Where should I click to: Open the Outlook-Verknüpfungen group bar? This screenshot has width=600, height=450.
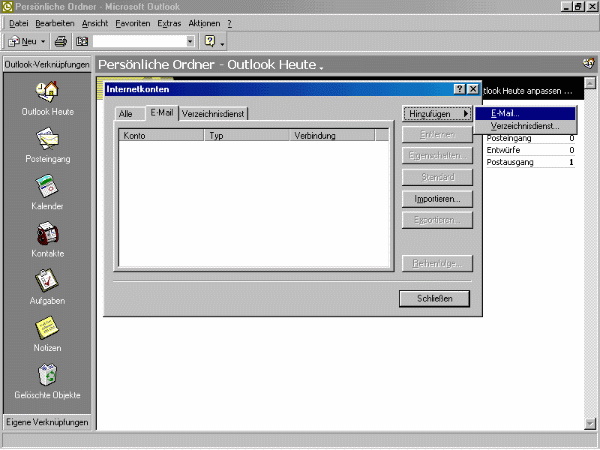pyautogui.click(x=47, y=64)
